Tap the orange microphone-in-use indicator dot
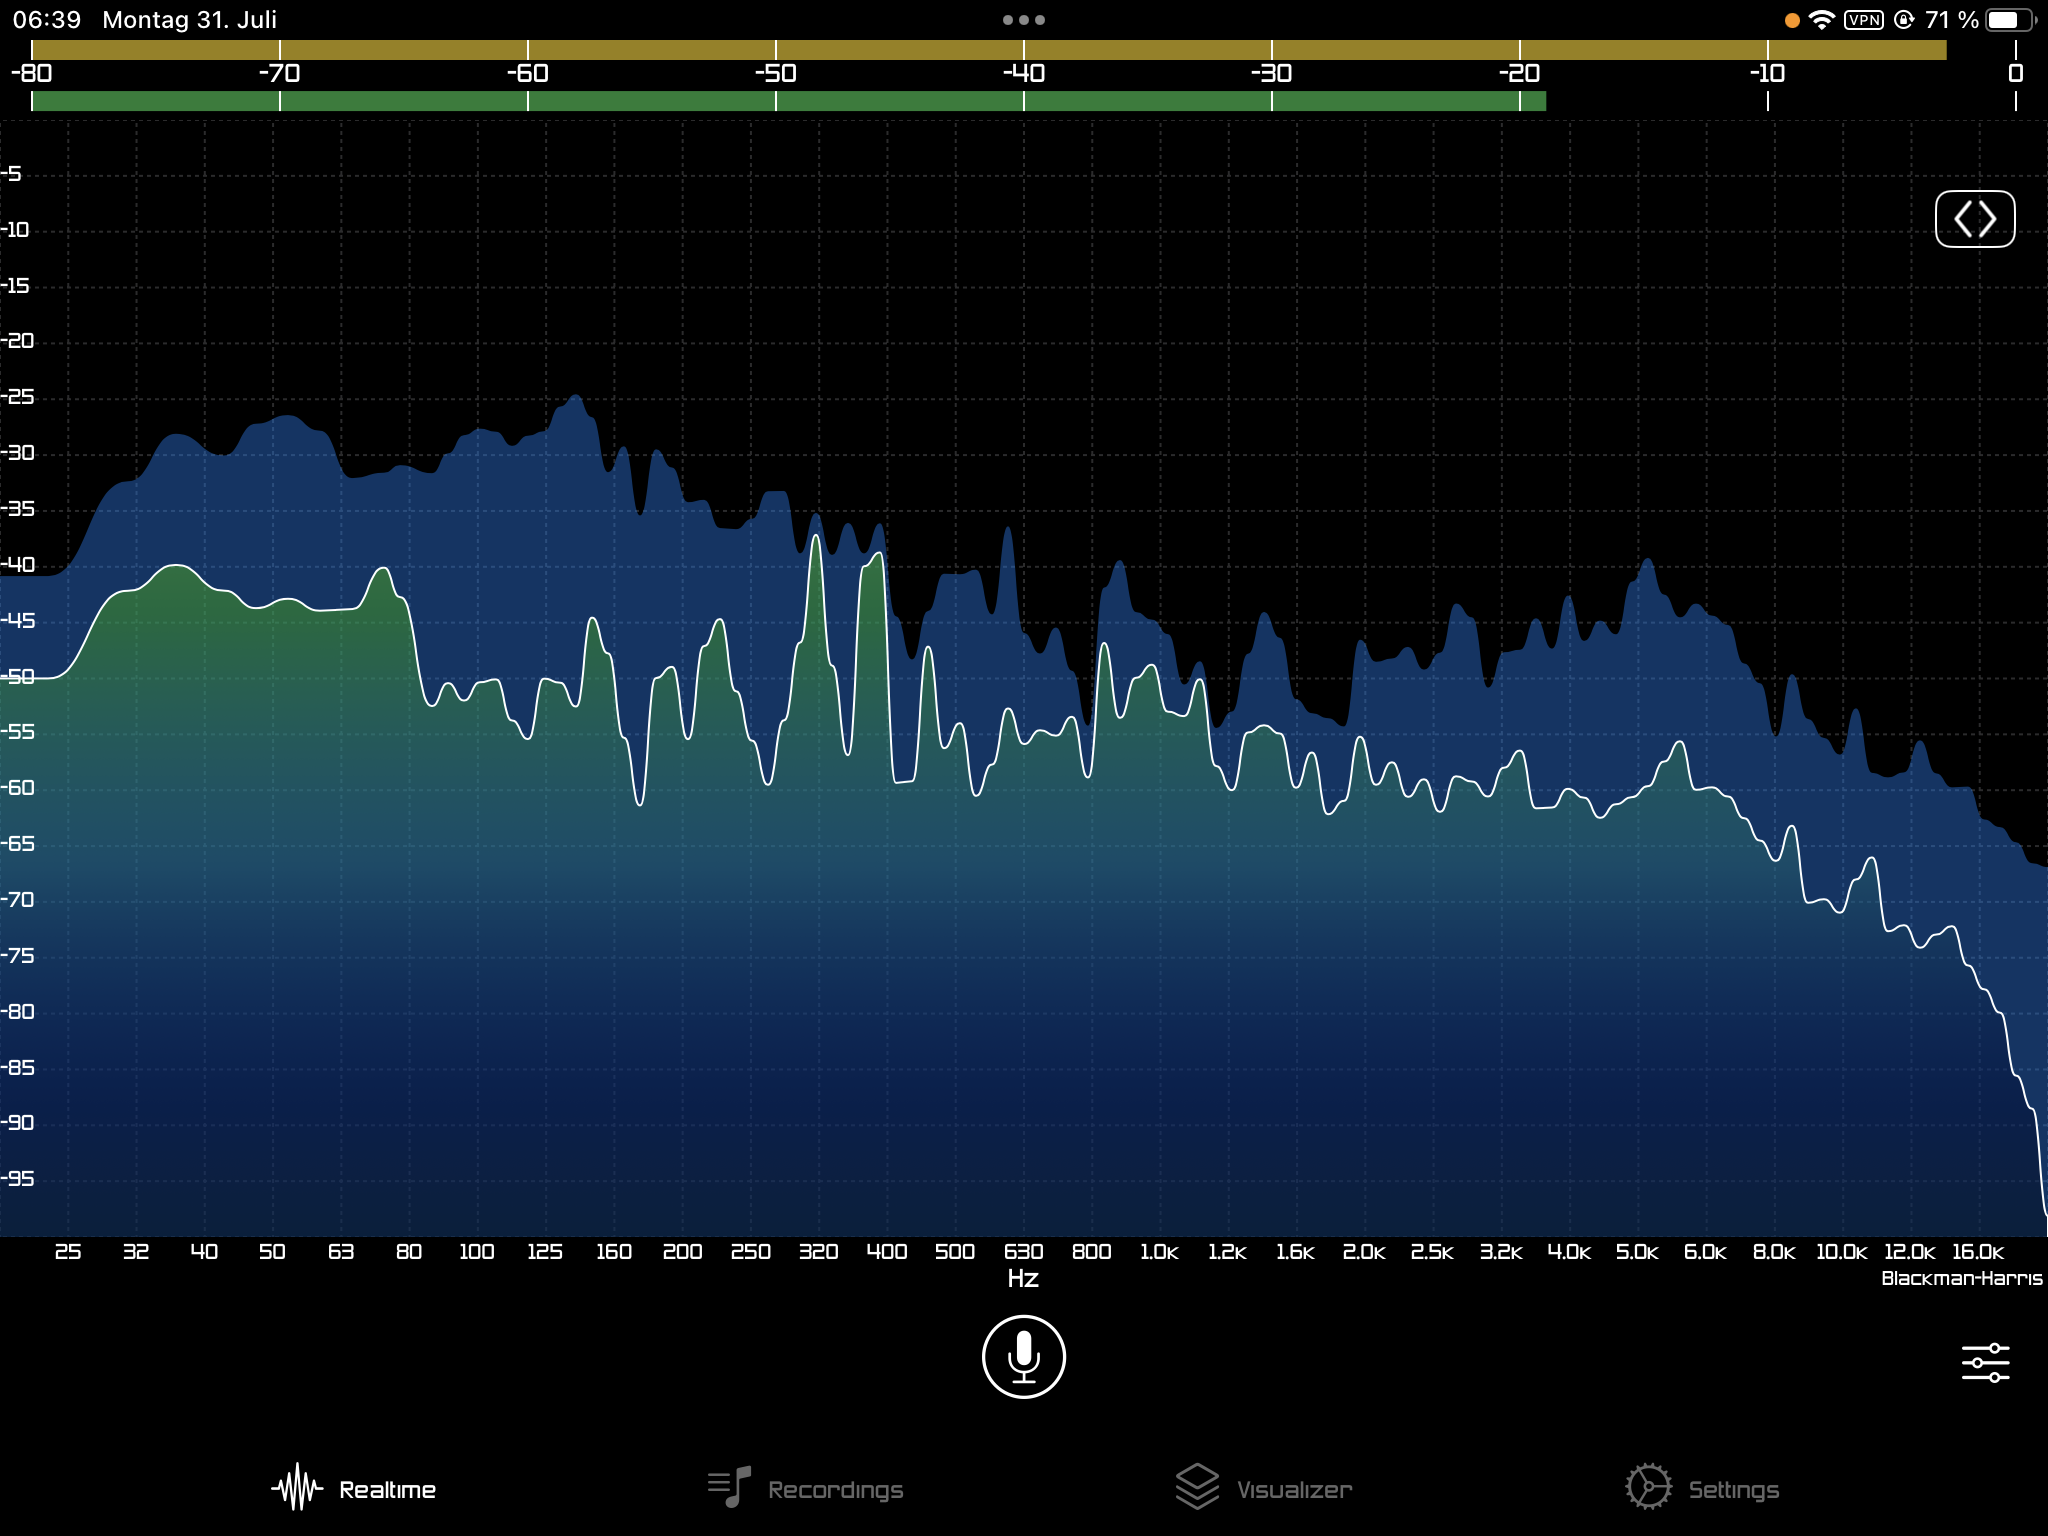 pos(1792,20)
